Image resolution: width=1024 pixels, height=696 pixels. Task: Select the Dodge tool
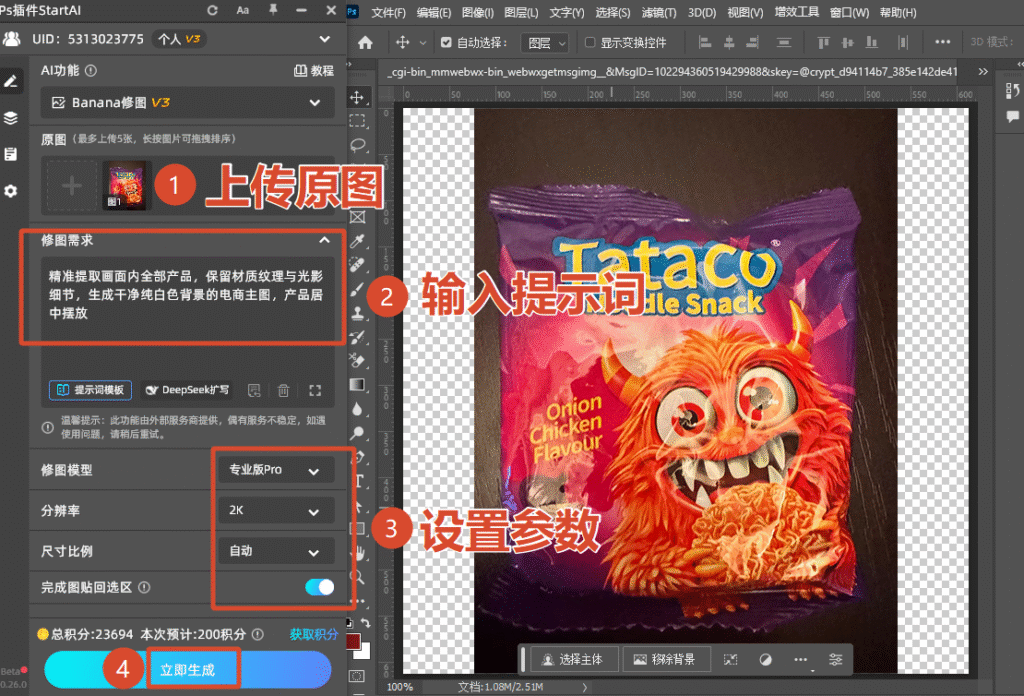(357, 432)
